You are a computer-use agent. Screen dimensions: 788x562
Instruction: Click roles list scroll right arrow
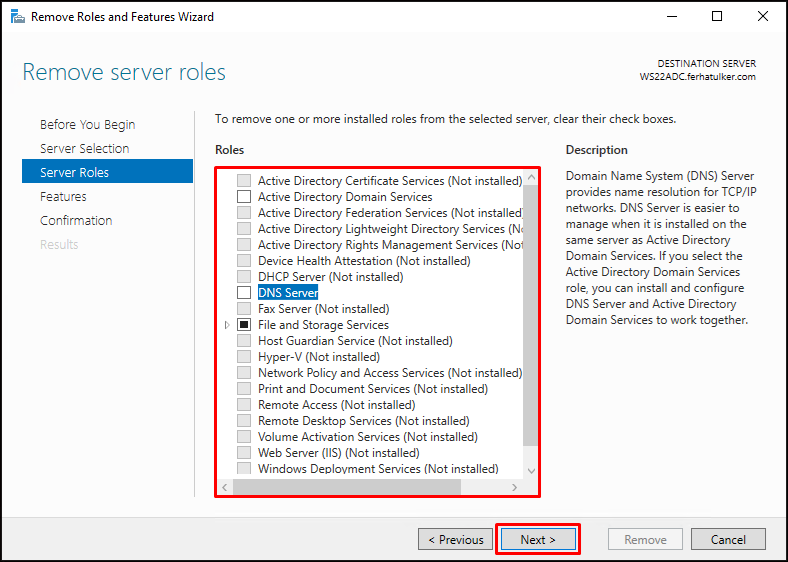point(514,487)
